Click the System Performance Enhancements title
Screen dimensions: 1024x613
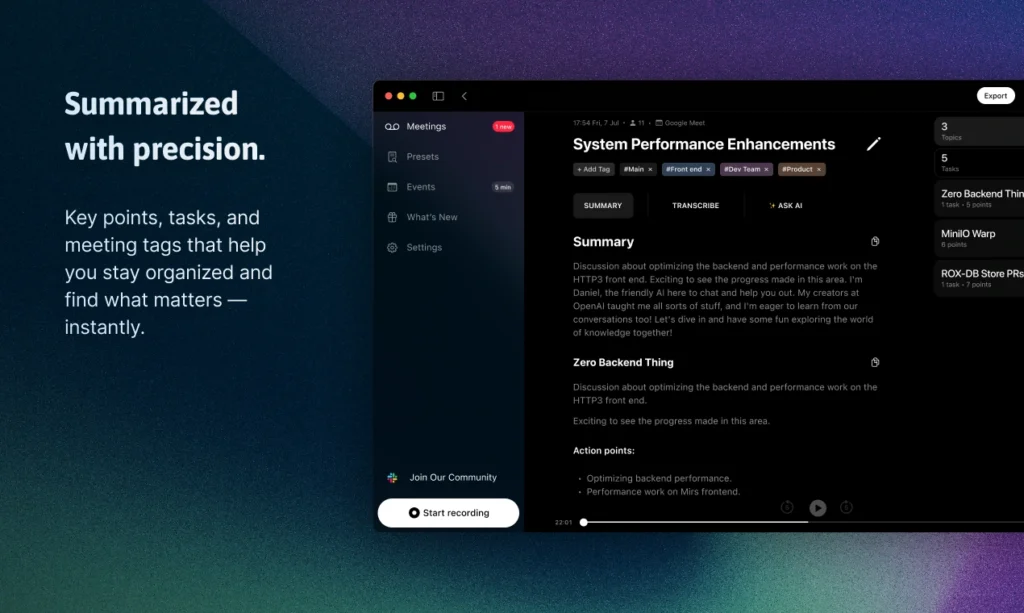pyautogui.click(x=704, y=144)
